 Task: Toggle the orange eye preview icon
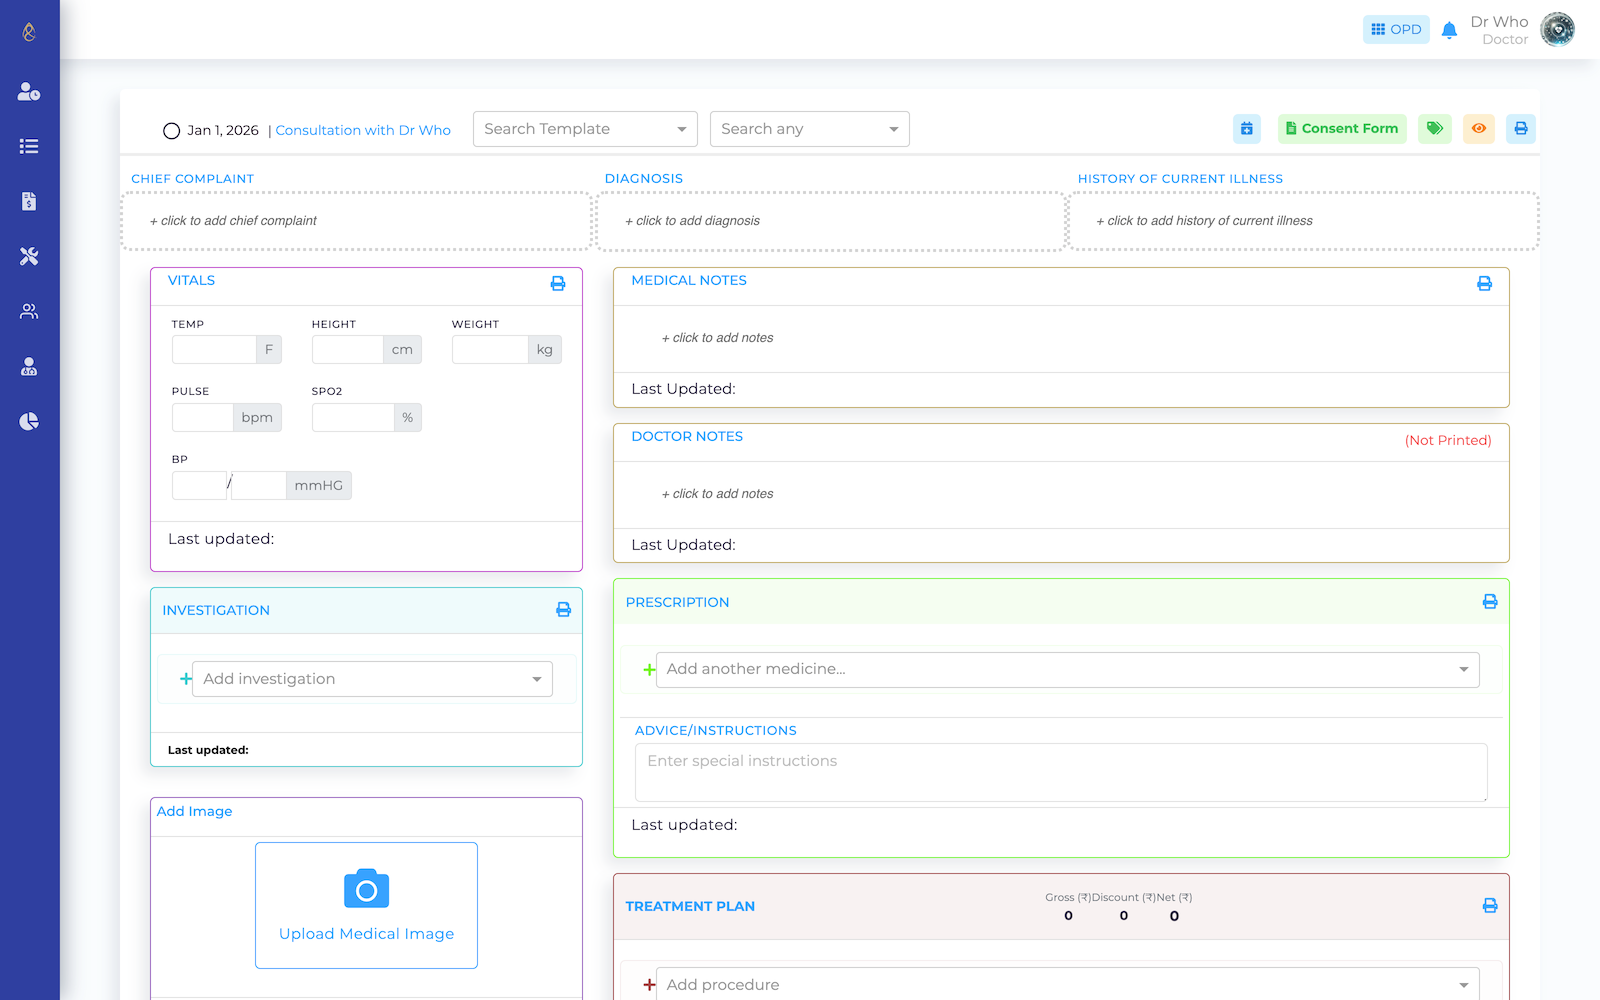click(x=1478, y=128)
